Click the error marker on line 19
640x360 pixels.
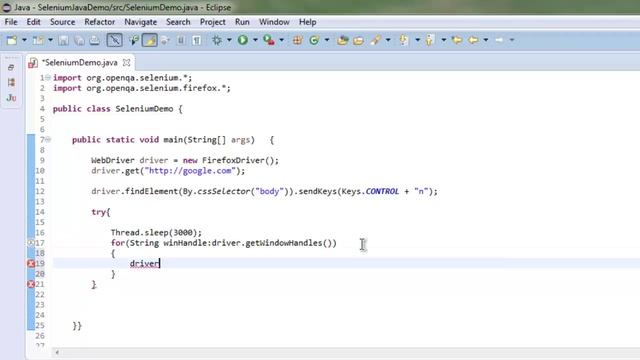pos(31,263)
